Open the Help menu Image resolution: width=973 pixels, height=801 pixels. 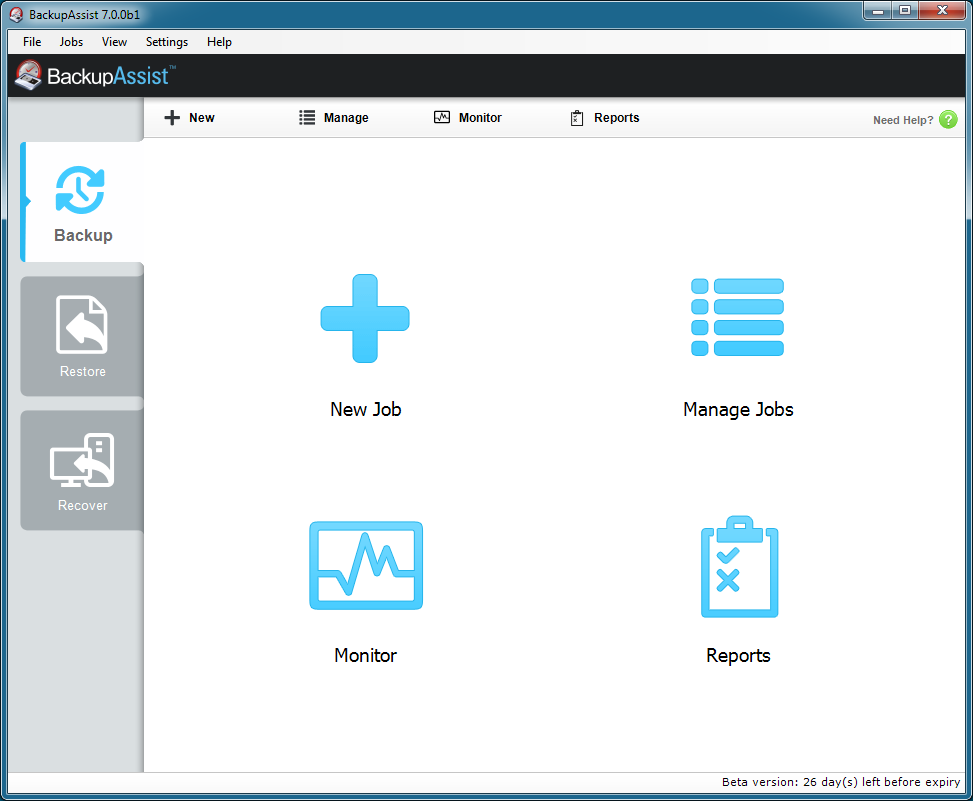[x=219, y=42]
